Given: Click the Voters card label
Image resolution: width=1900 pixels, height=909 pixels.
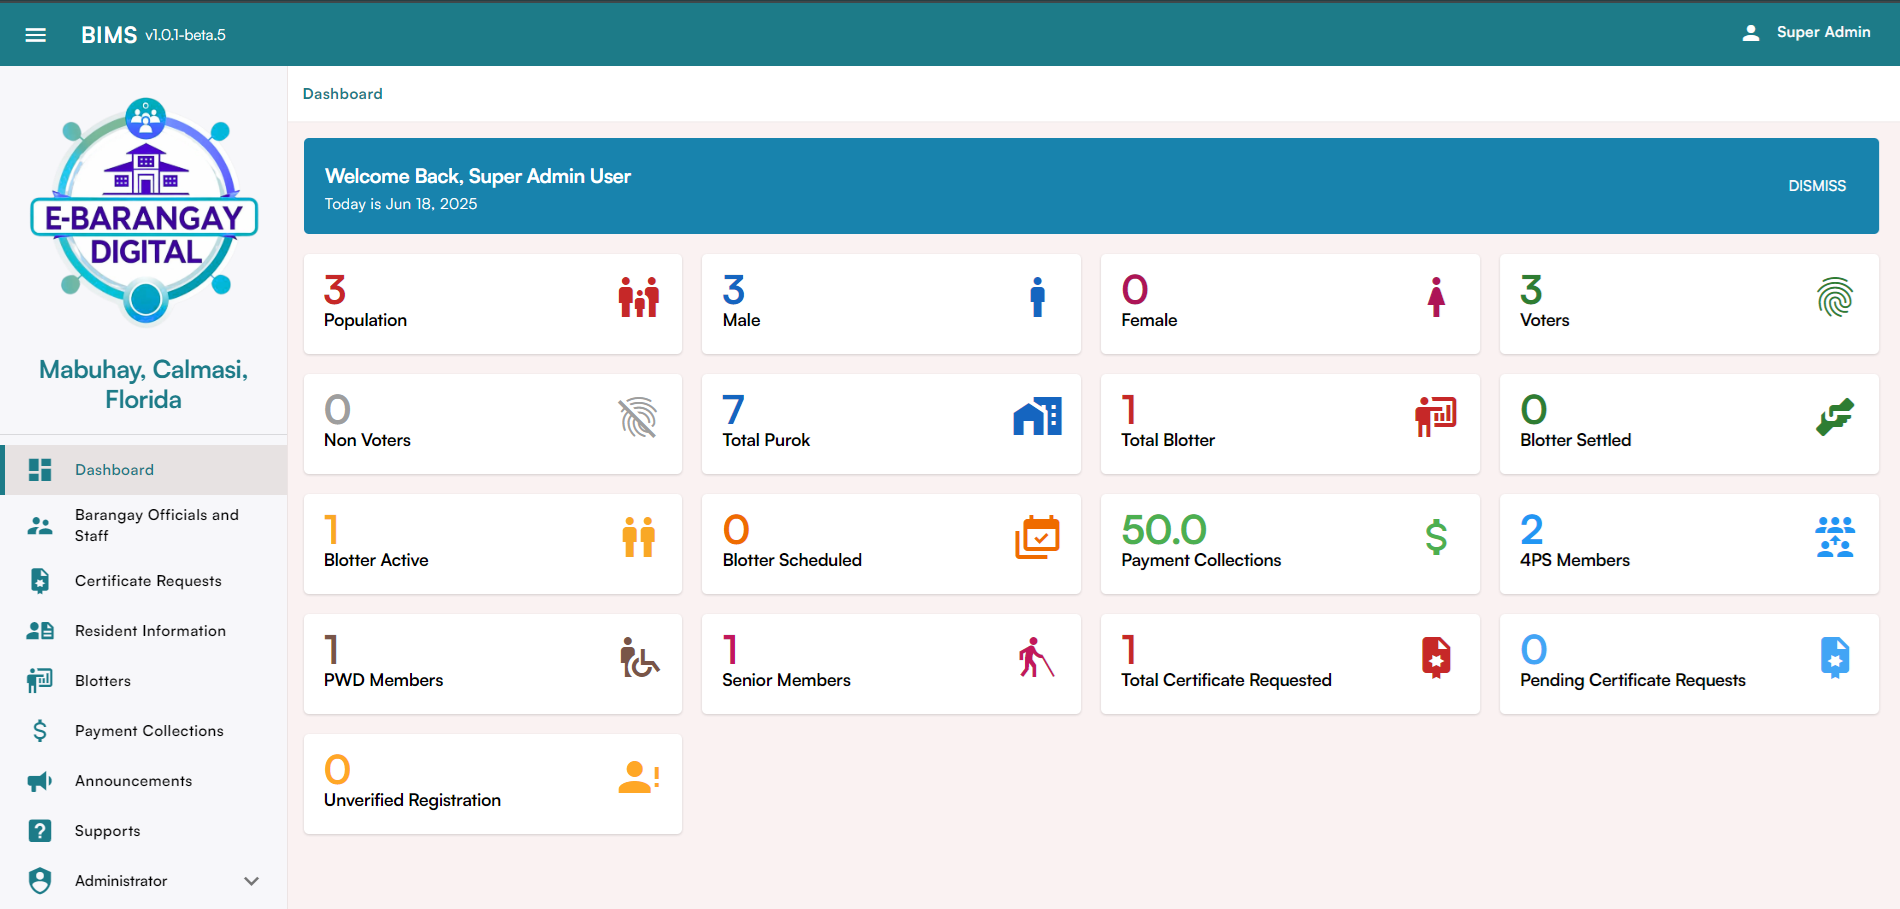Looking at the screenshot, I should tap(1544, 320).
